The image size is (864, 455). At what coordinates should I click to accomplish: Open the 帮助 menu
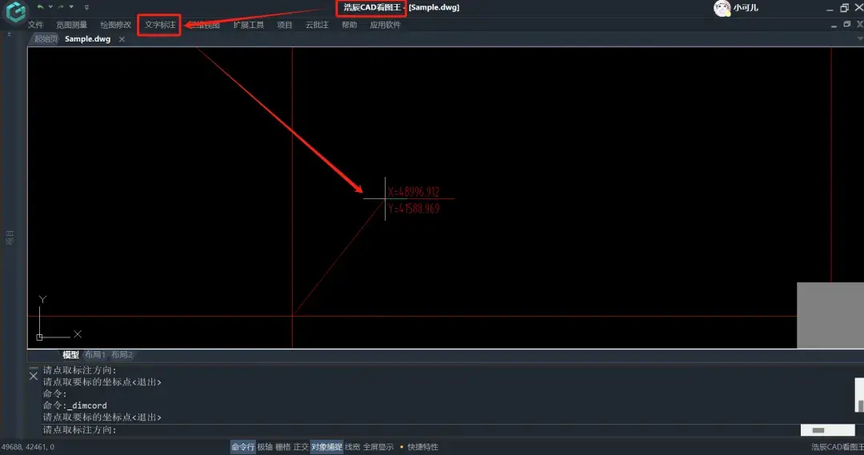(x=349, y=25)
